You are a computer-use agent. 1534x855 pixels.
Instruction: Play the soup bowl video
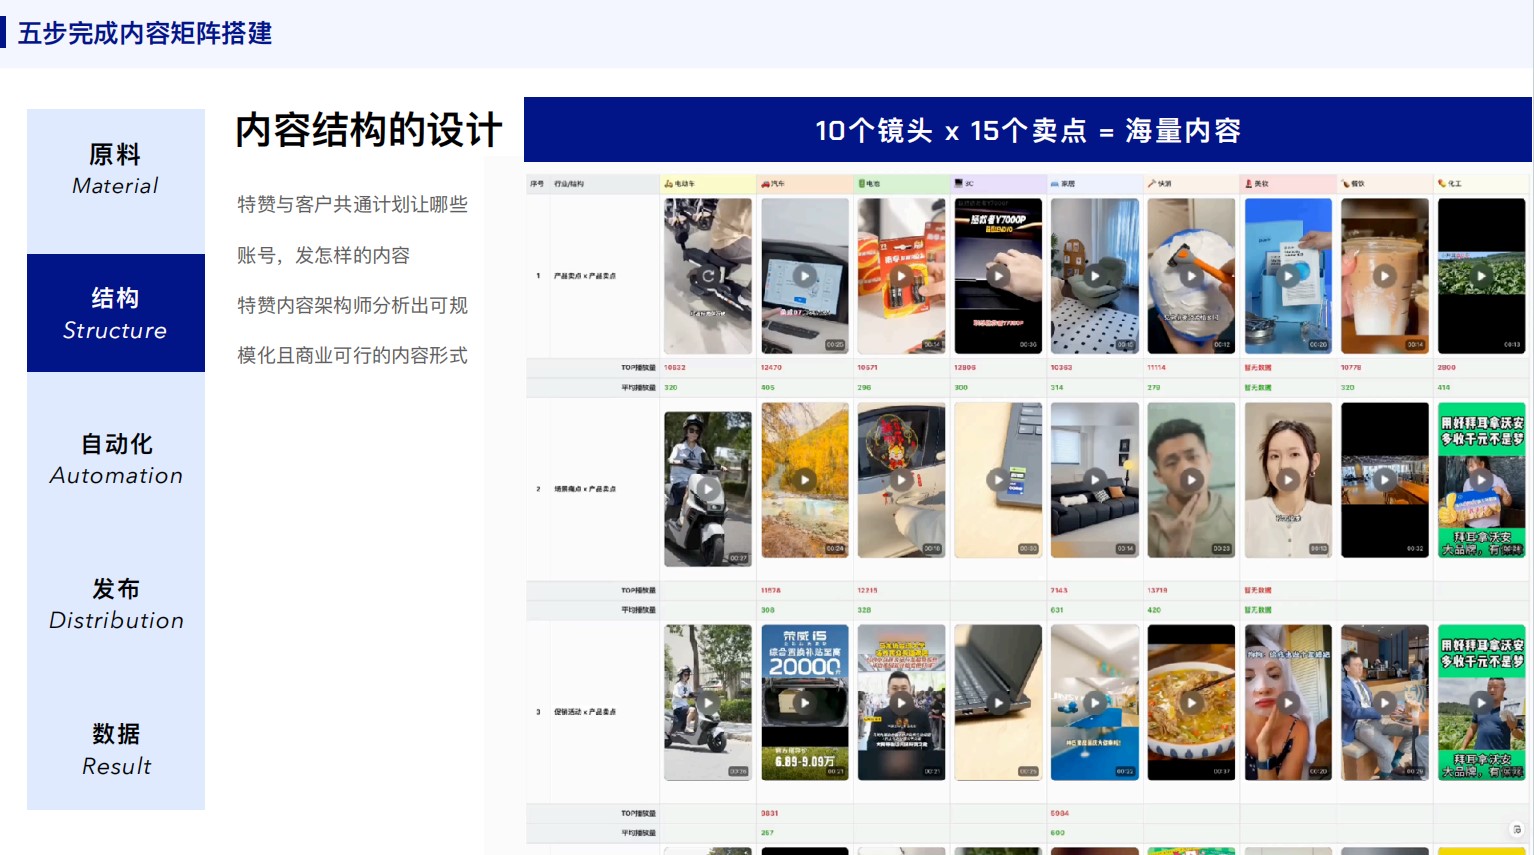pyautogui.click(x=1190, y=703)
